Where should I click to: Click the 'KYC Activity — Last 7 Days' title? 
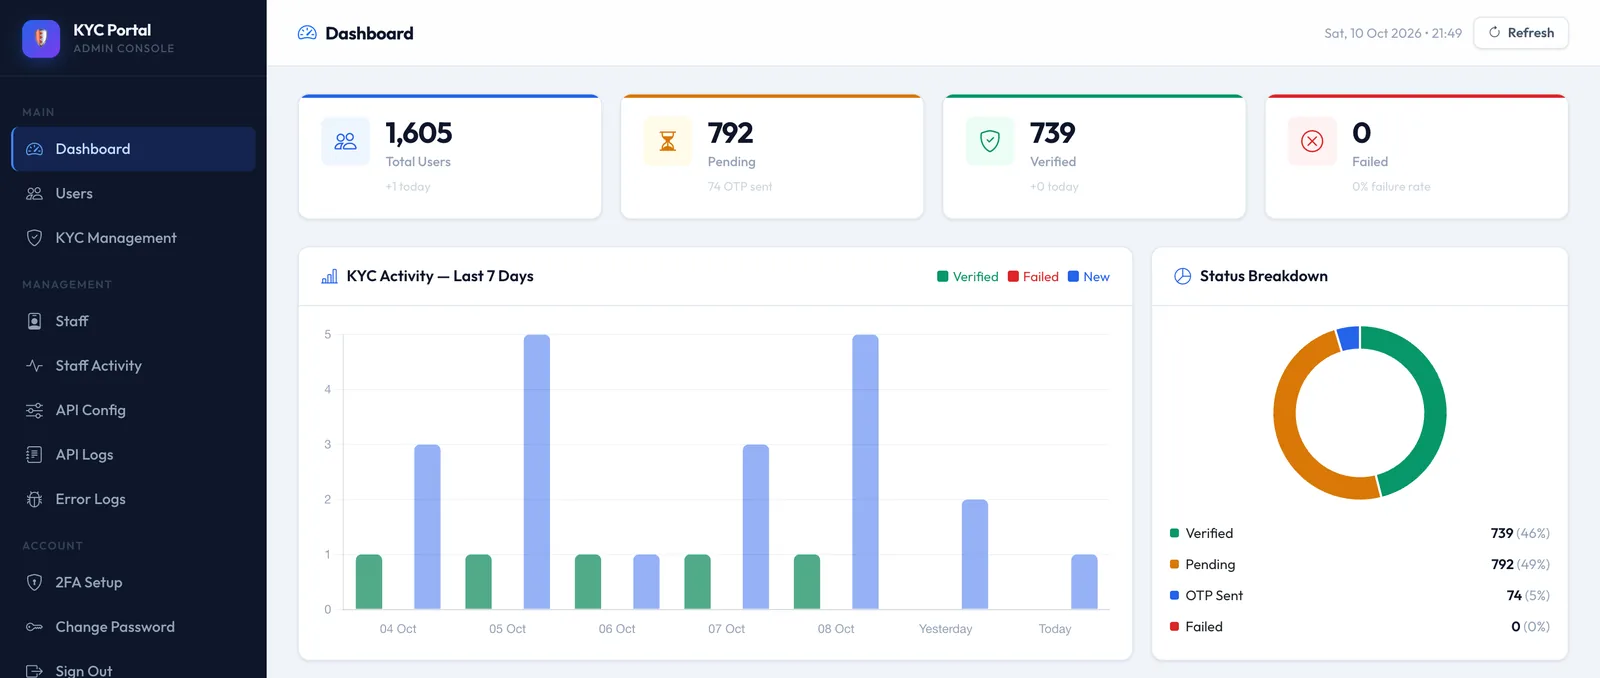coord(440,276)
